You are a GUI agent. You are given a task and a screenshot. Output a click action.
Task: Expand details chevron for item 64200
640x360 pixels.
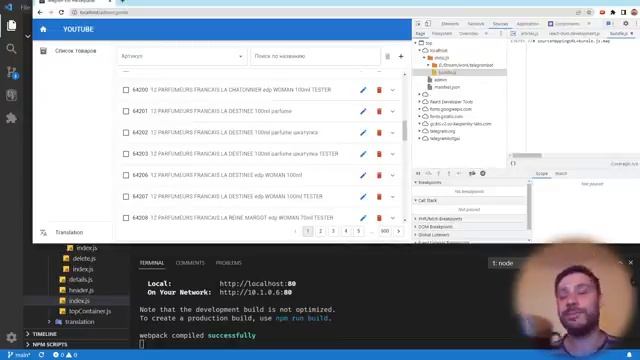point(393,90)
